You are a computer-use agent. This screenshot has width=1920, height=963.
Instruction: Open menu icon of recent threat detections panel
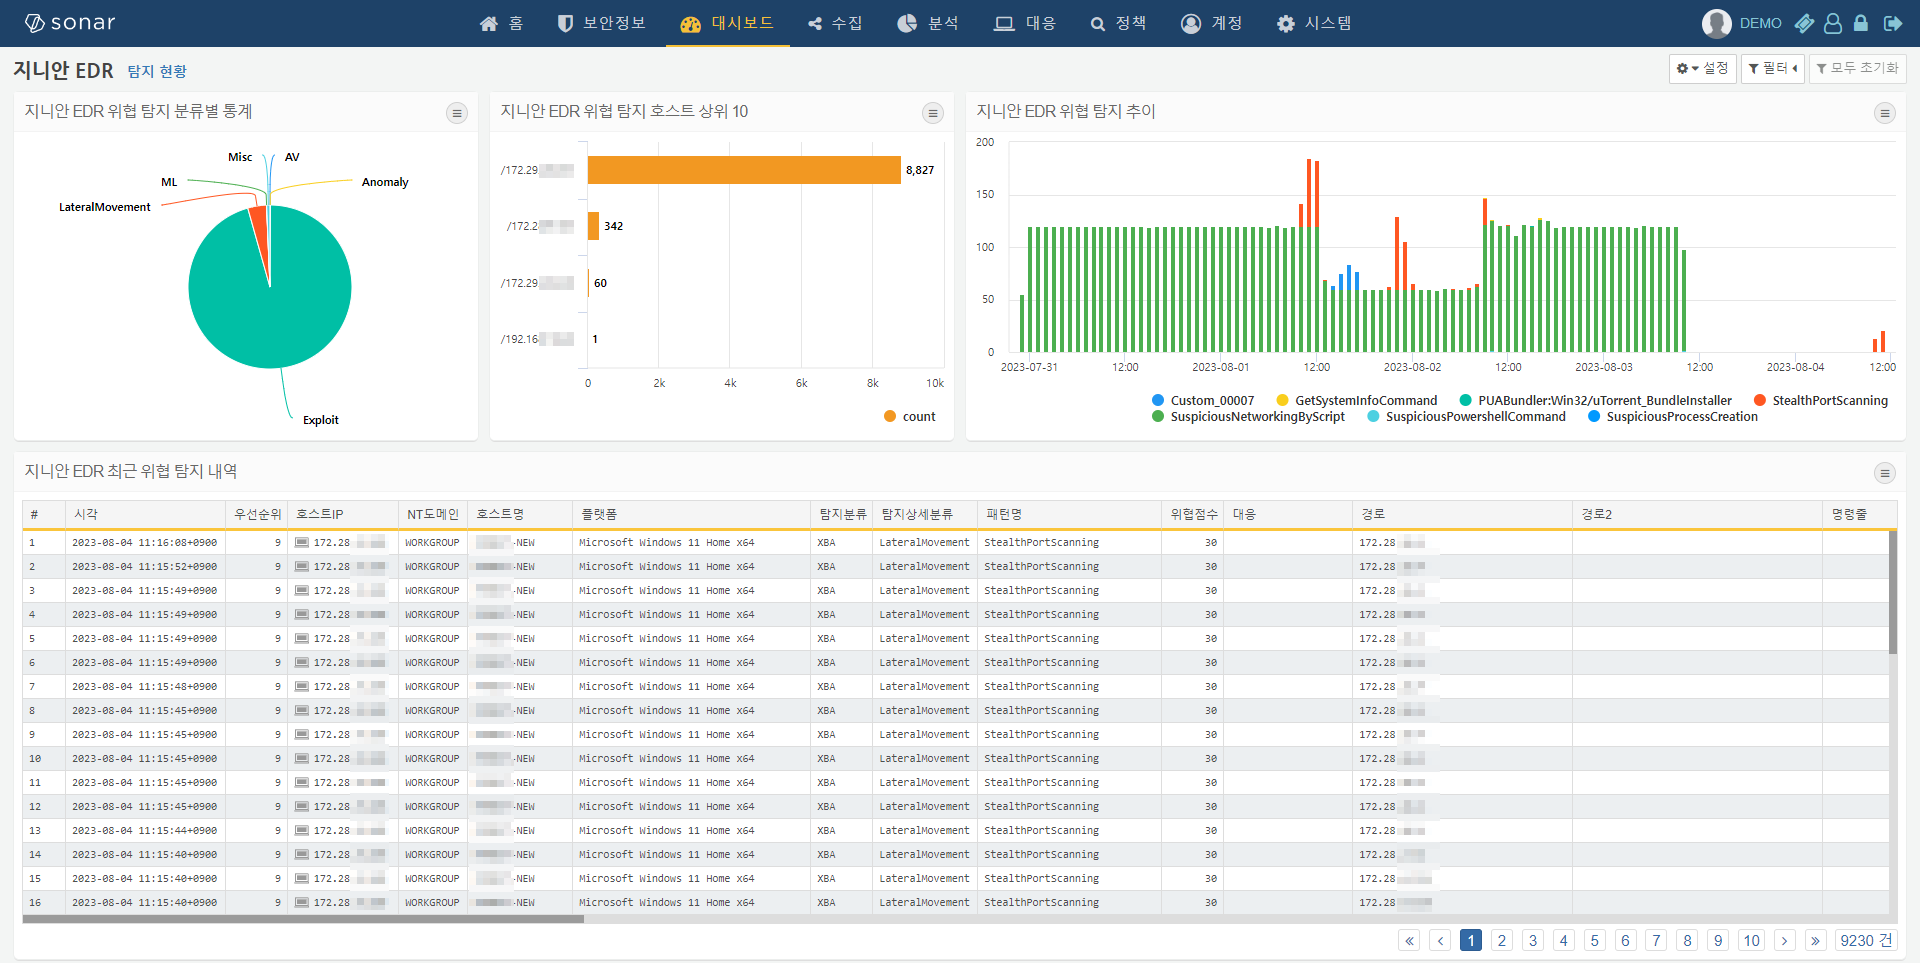(x=1884, y=473)
